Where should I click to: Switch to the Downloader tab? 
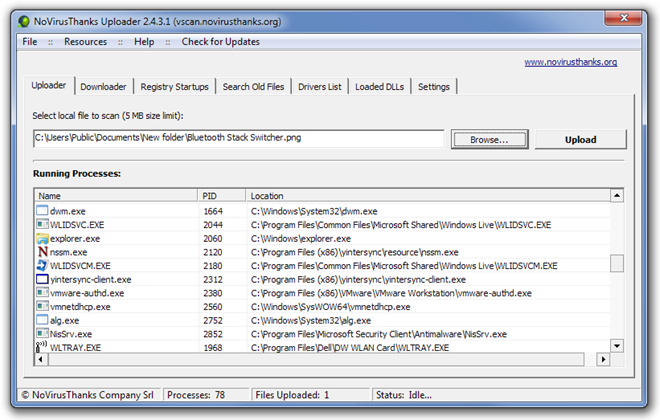(103, 87)
